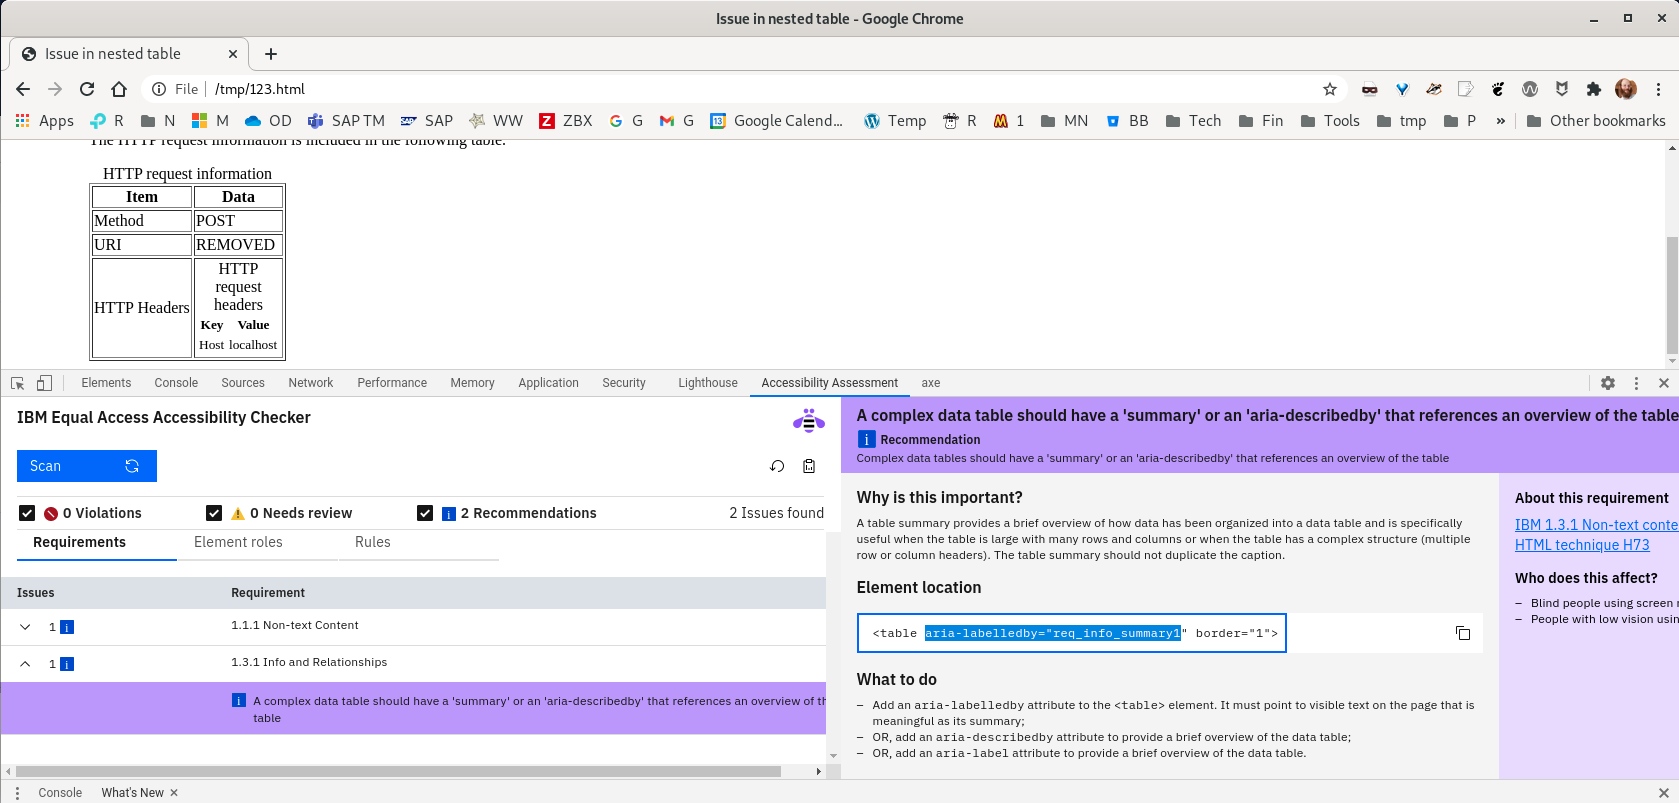Open the Lighthouse DevTools tab
Viewport: 1679px width, 803px height.
pyautogui.click(x=708, y=383)
